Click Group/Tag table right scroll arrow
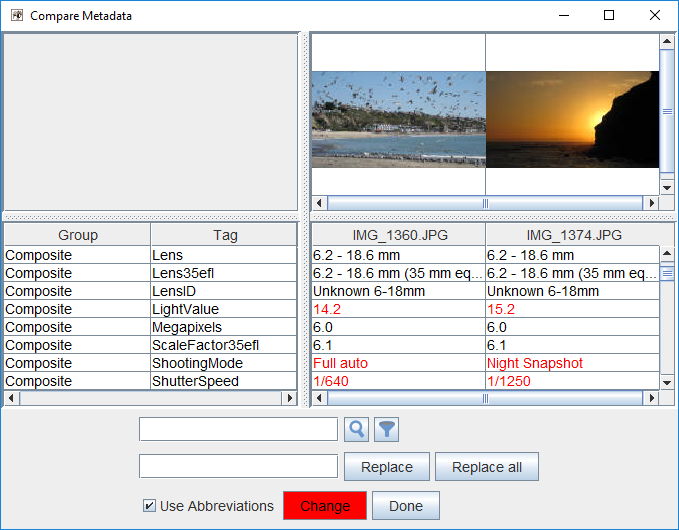This screenshot has height=530, width=679. (289, 398)
